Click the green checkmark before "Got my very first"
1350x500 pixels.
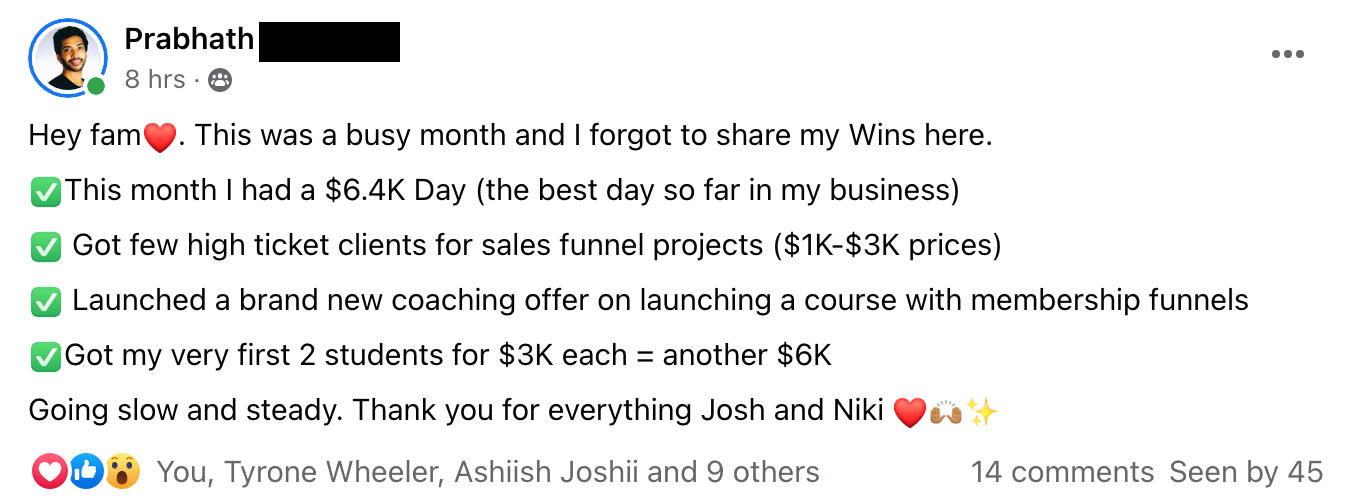(x=46, y=355)
